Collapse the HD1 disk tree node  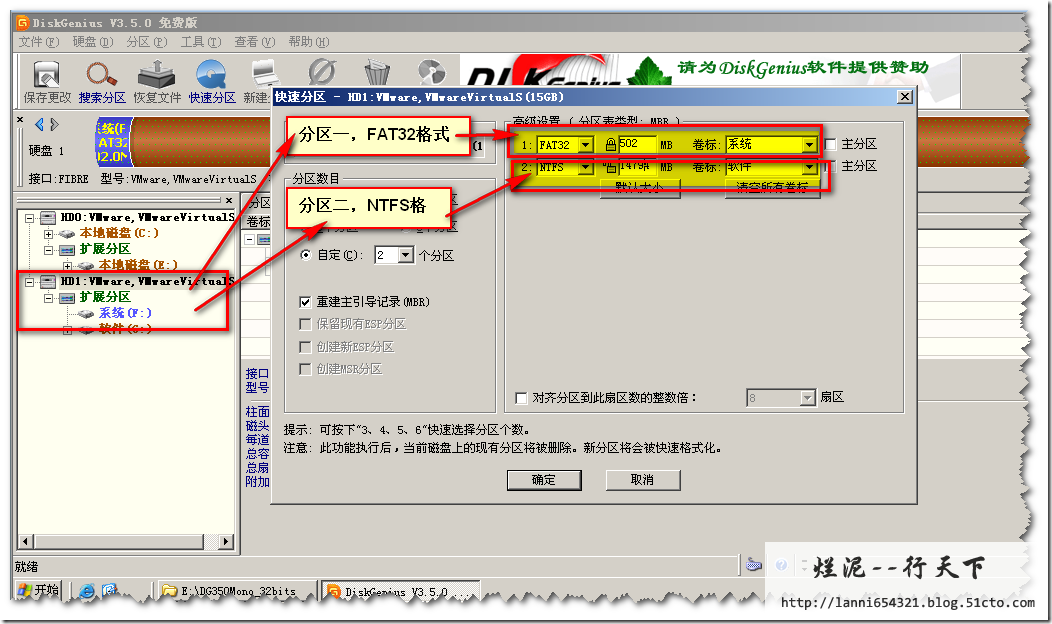click(x=30, y=282)
